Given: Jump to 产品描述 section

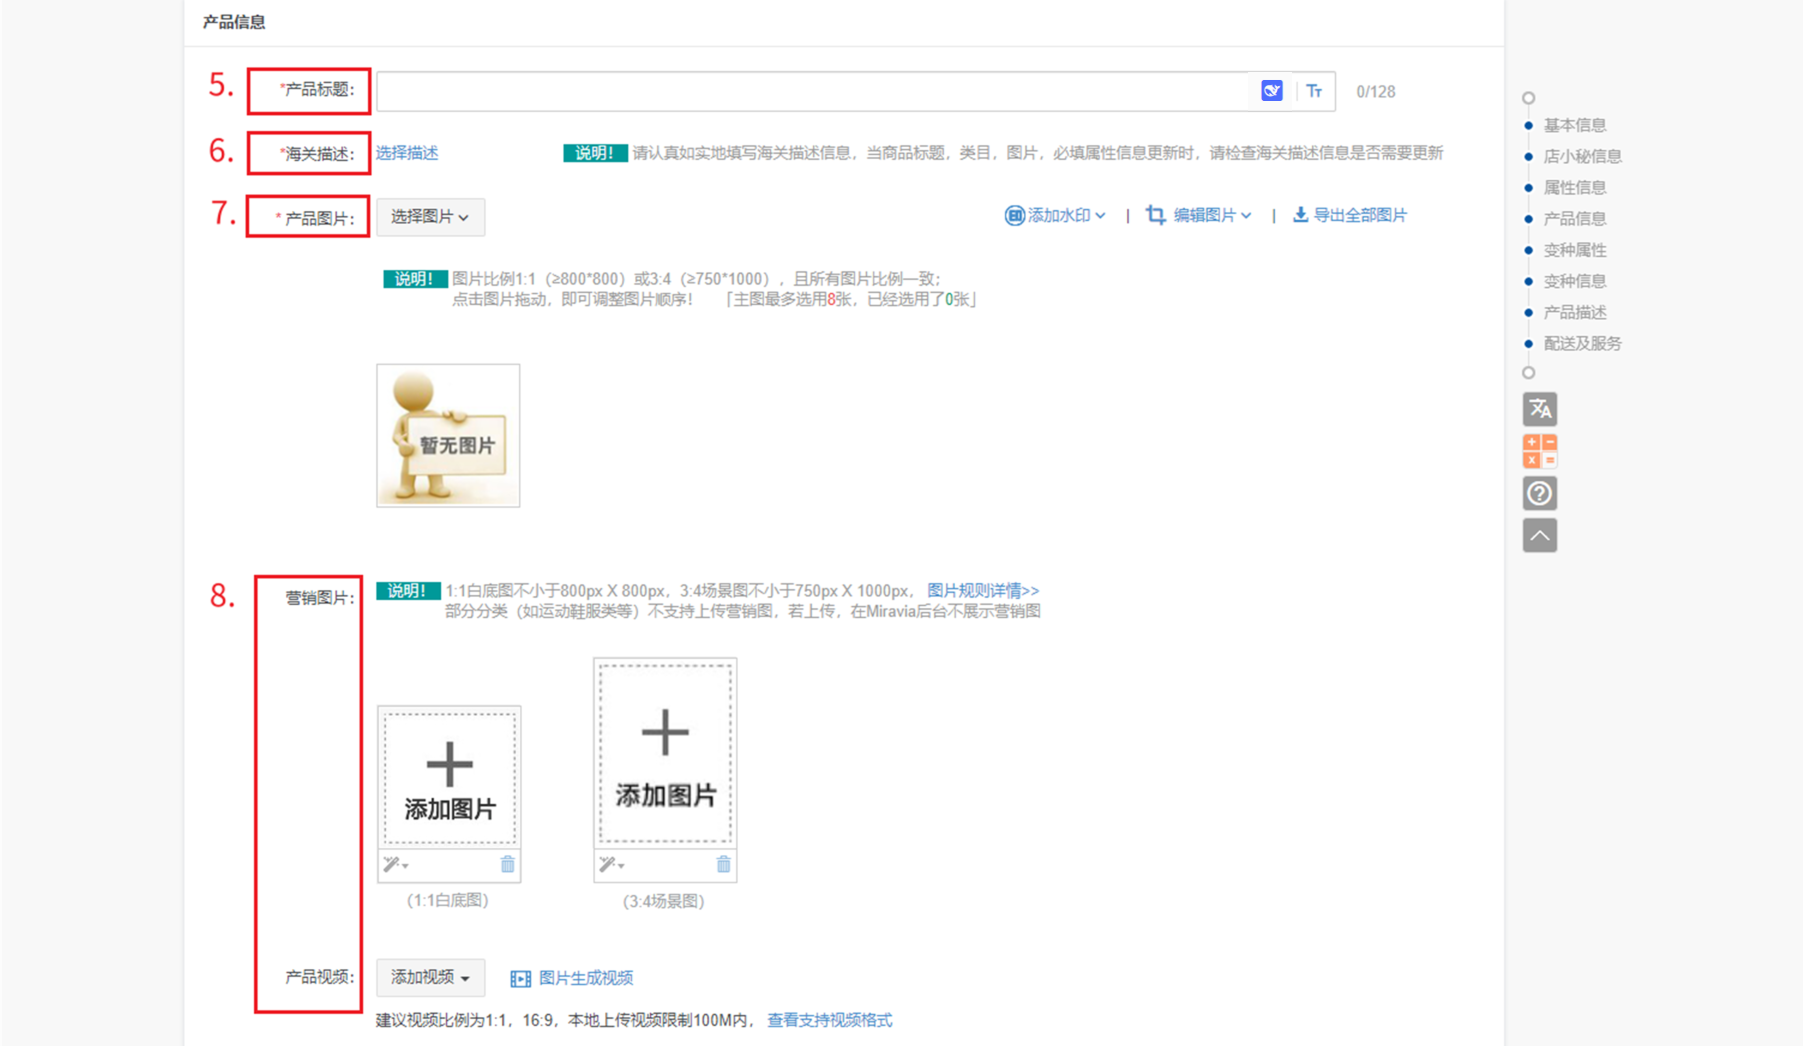Looking at the screenshot, I should tap(1575, 312).
